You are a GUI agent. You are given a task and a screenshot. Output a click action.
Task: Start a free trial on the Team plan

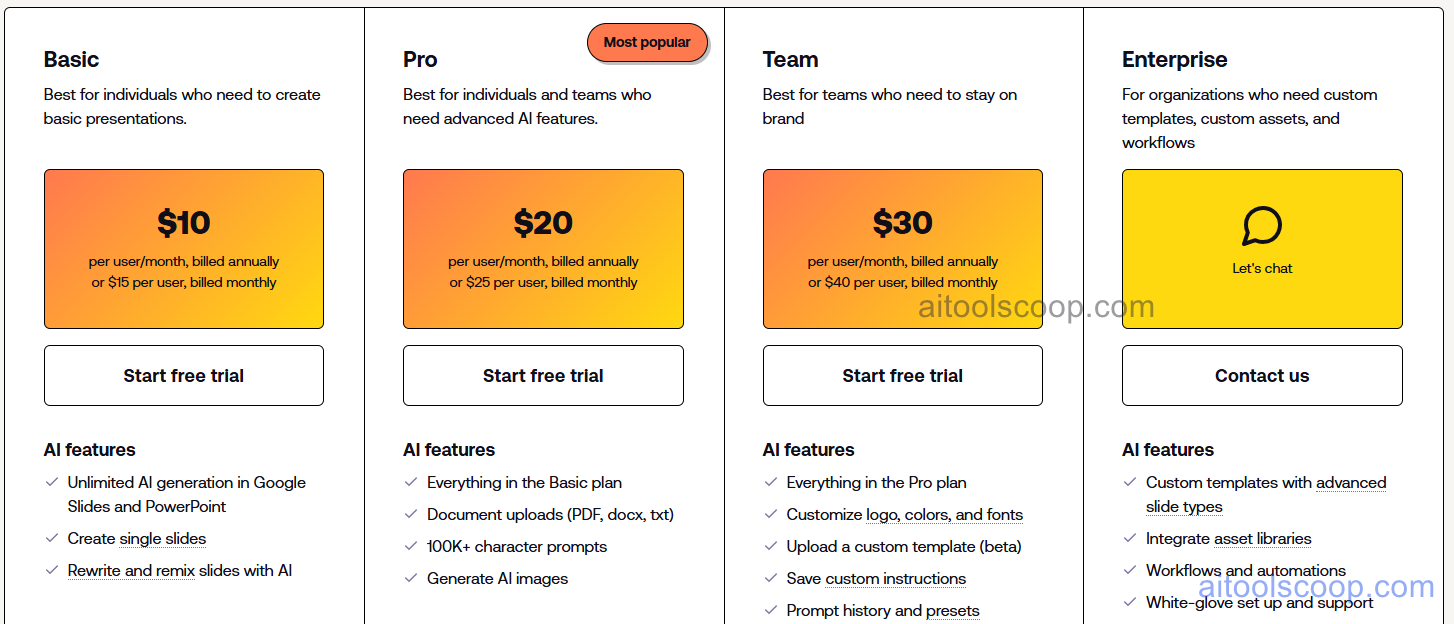(902, 375)
